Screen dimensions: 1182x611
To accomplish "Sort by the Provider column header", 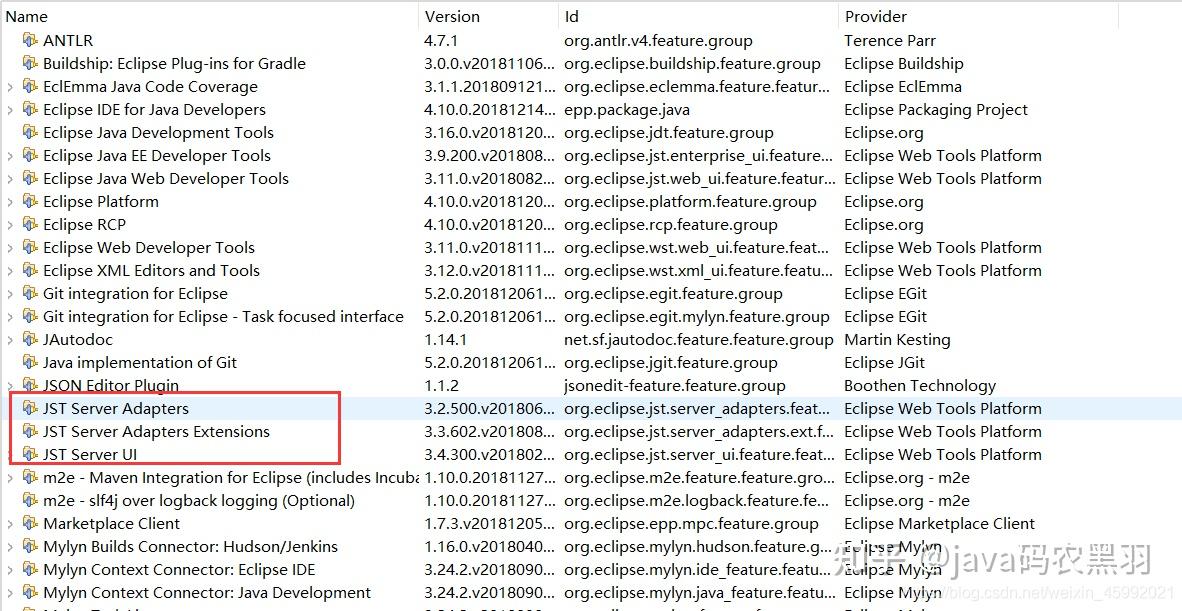I will (x=978, y=16).
